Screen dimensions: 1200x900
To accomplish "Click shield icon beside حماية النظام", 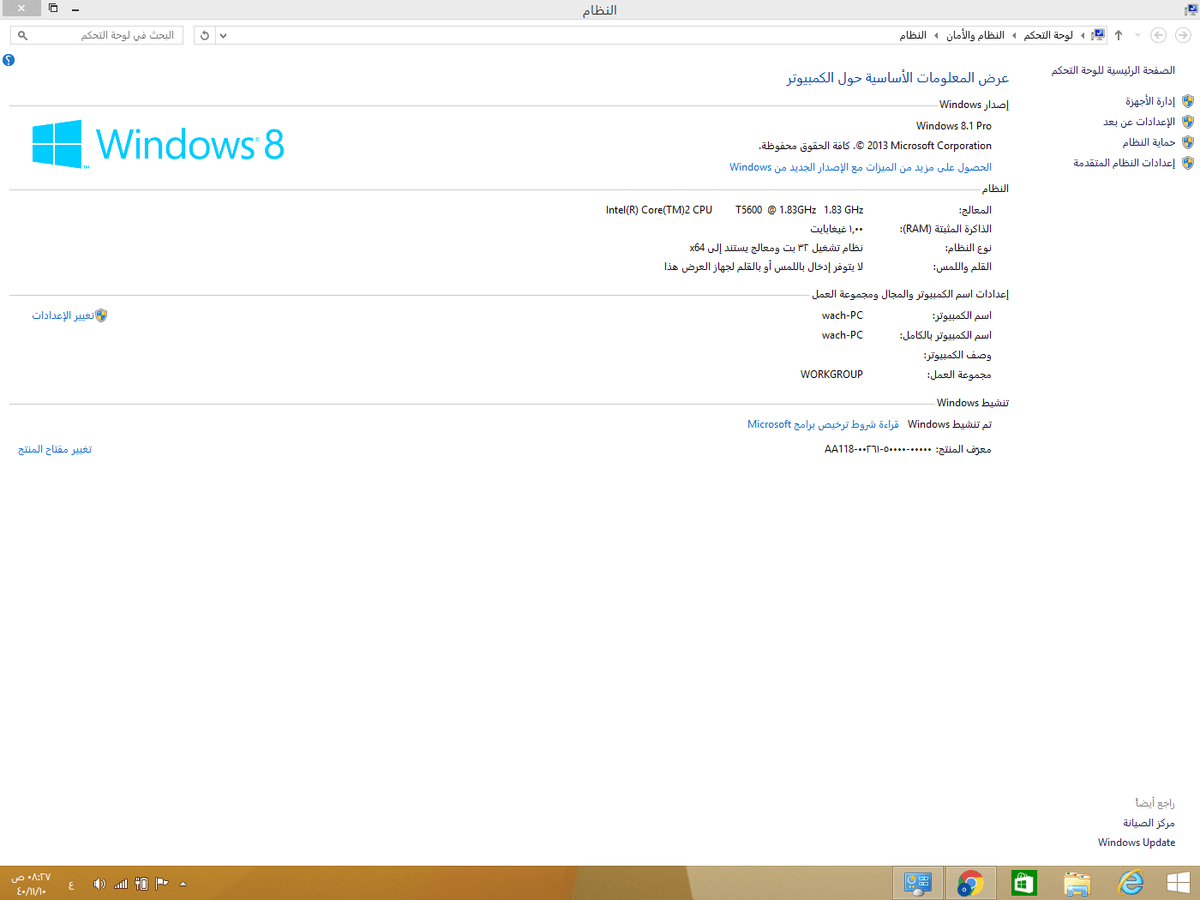I will point(1187,142).
